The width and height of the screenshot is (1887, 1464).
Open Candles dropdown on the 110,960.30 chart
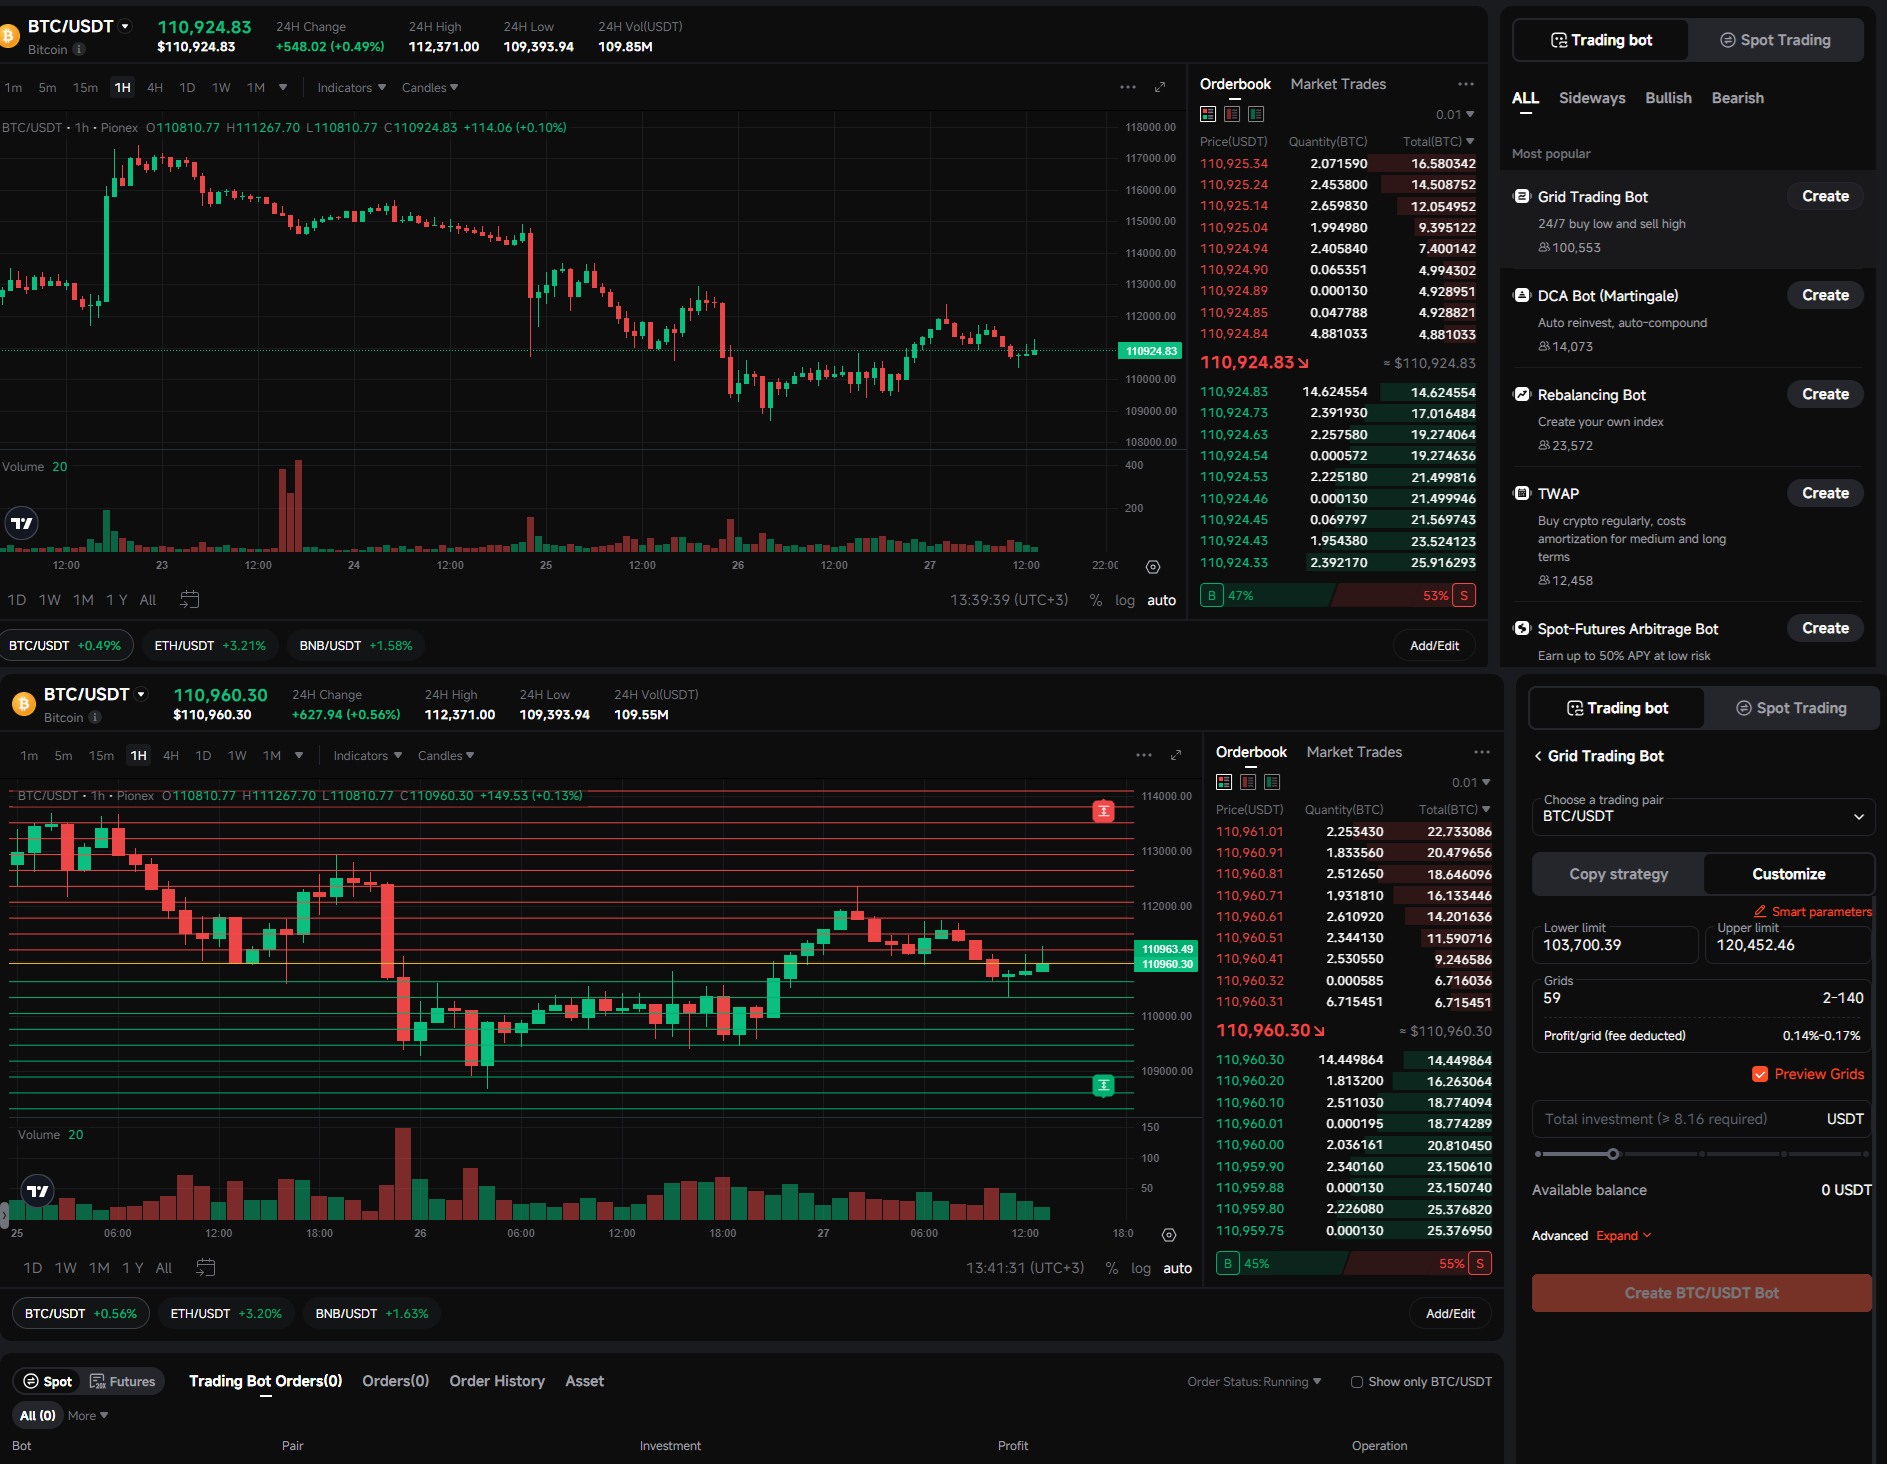446,756
